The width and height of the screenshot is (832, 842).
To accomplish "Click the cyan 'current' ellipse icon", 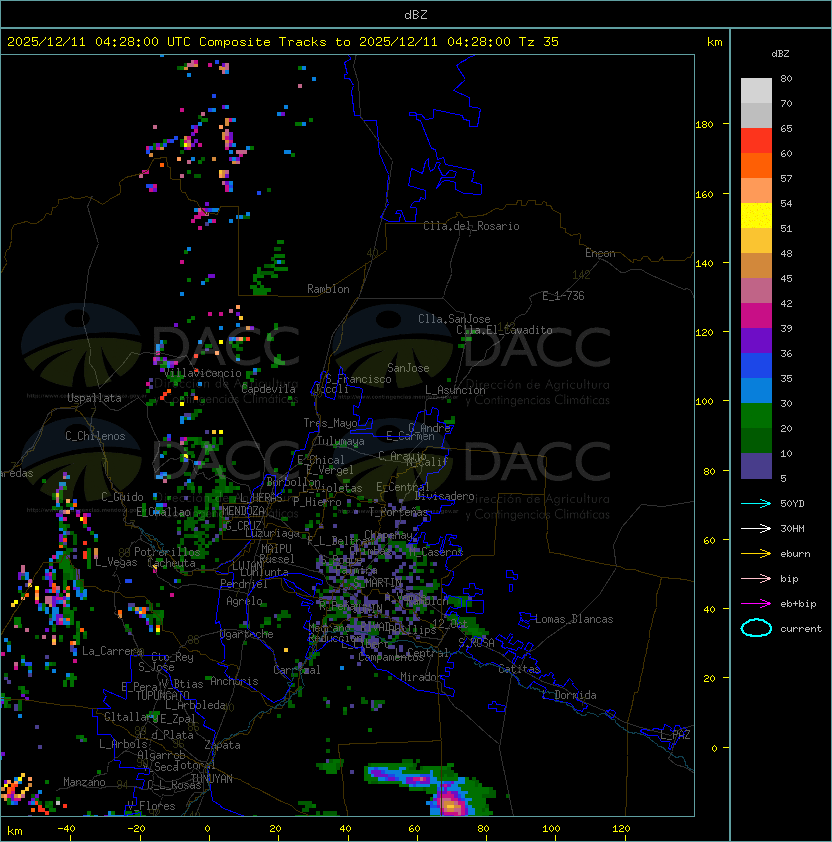I will click(x=756, y=628).
